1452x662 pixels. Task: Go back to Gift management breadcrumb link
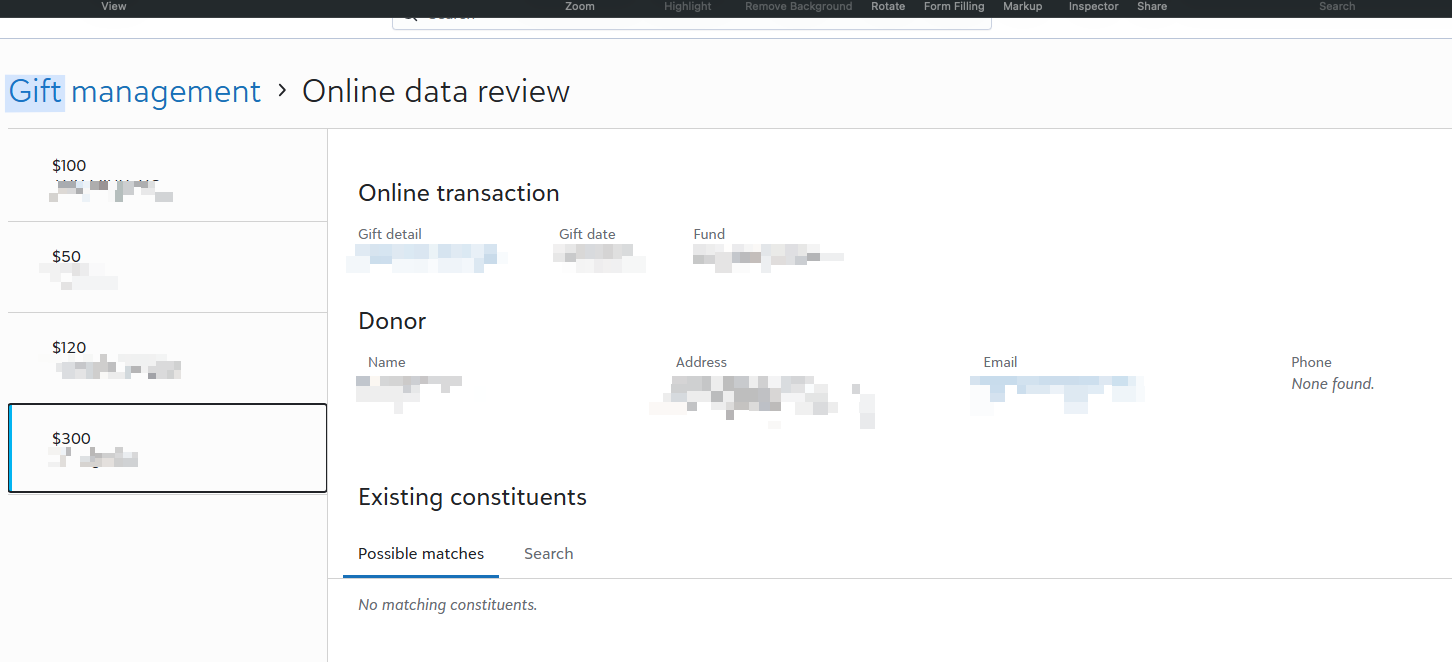tap(135, 91)
